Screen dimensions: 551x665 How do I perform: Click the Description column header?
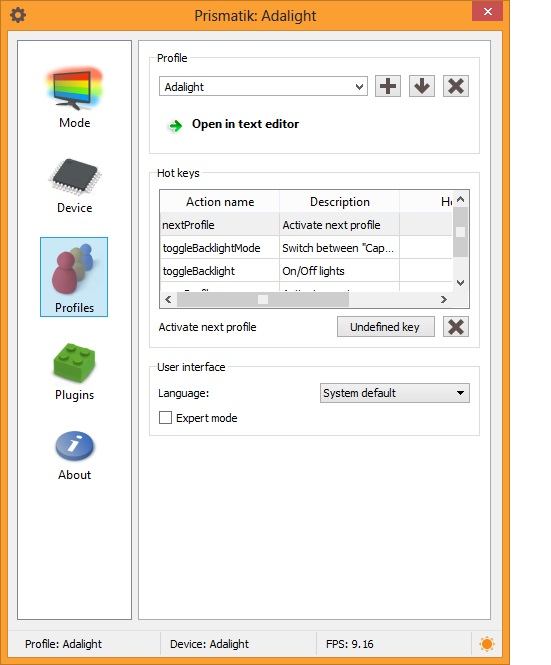pos(339,201)
